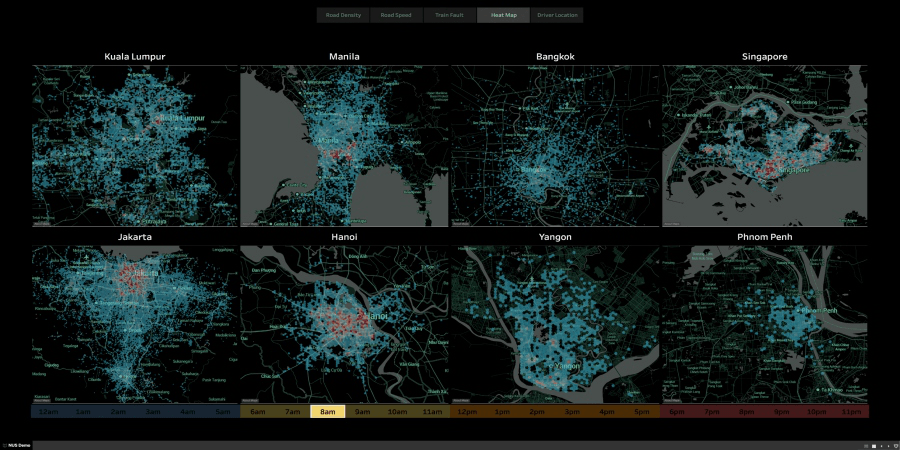Click the Jakarta heat map panel
The image size is (900, 450).
tap(135, 324)
